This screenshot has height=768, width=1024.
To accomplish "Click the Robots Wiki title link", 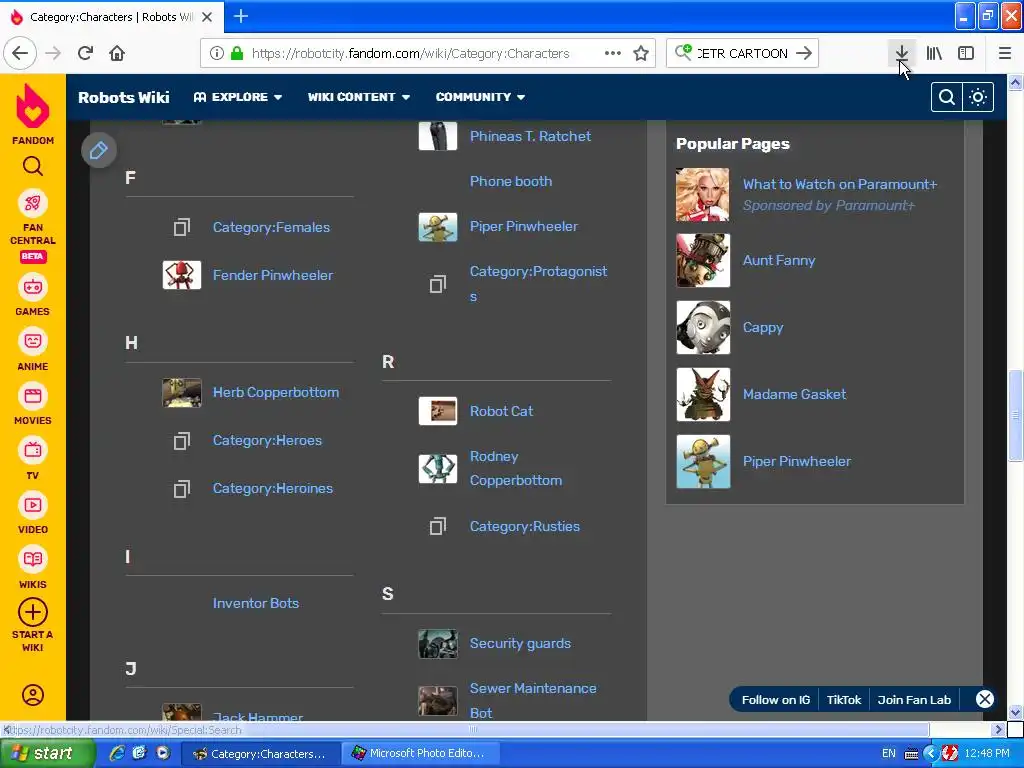I will (123, 97).
